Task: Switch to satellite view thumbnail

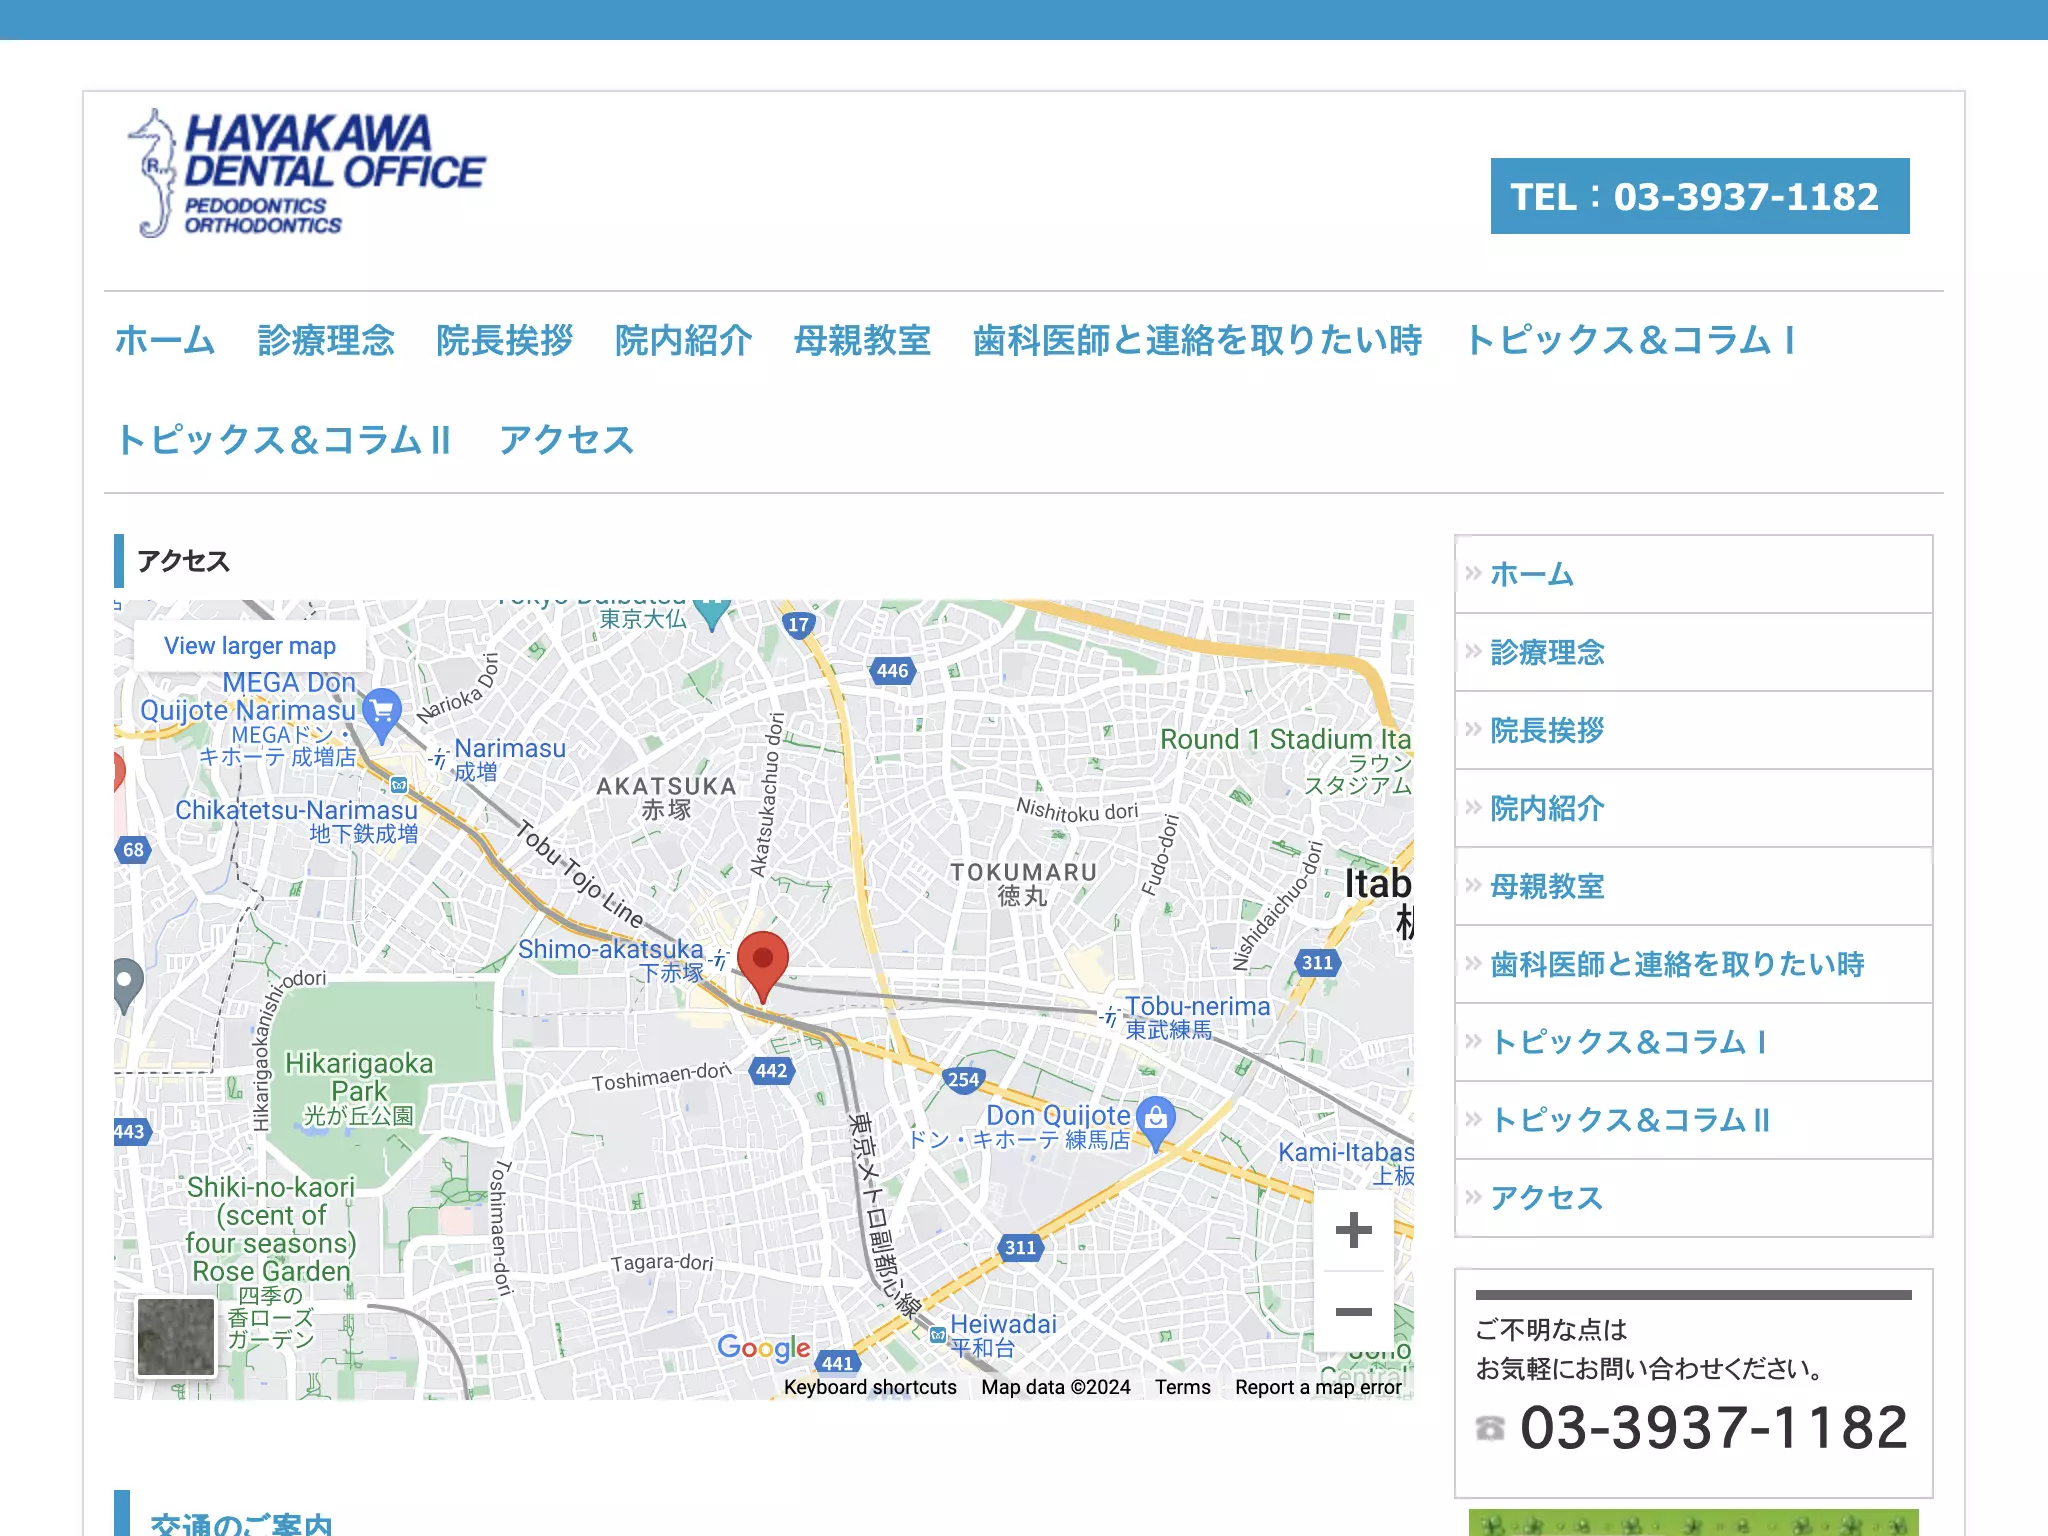Action: pos(176,1337)
